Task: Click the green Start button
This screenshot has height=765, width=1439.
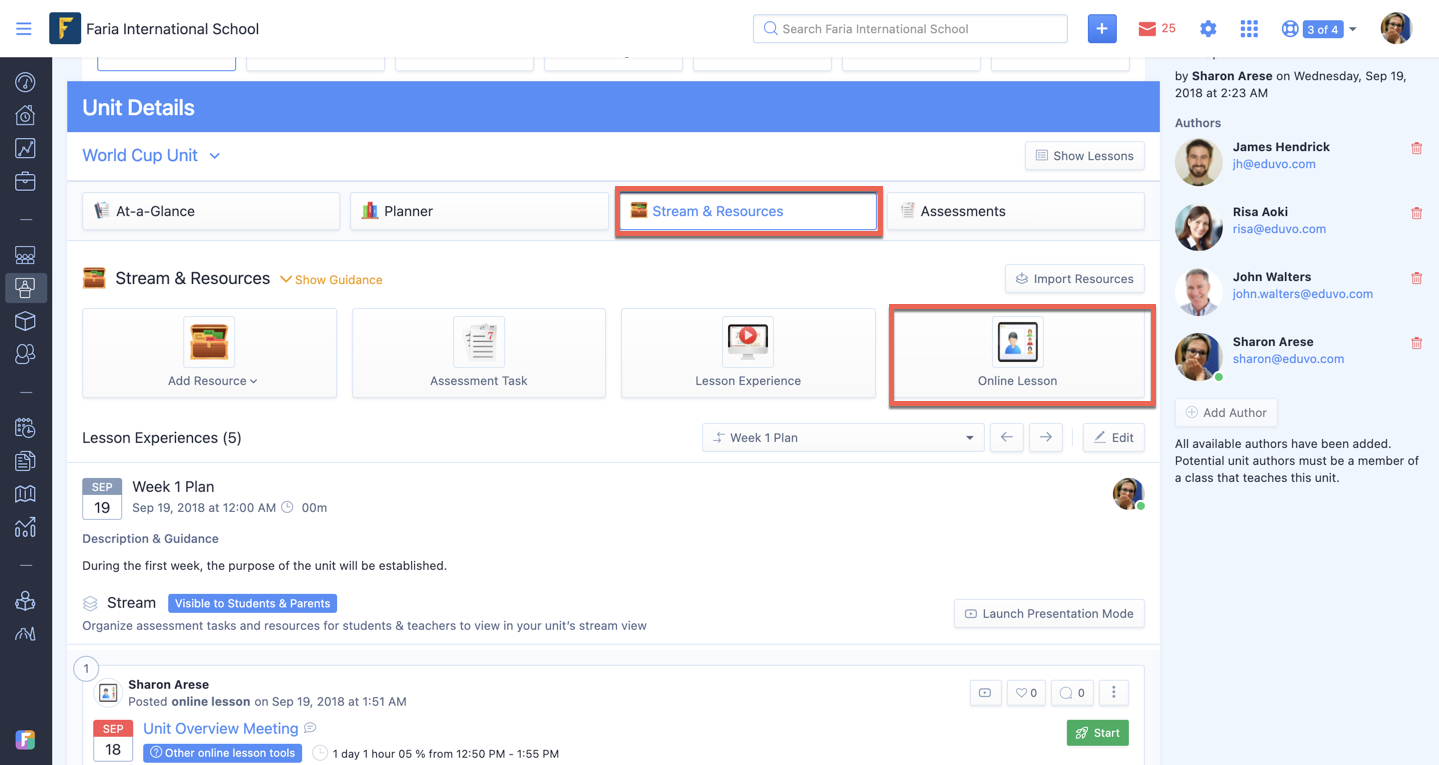Action: point(1097,733)
